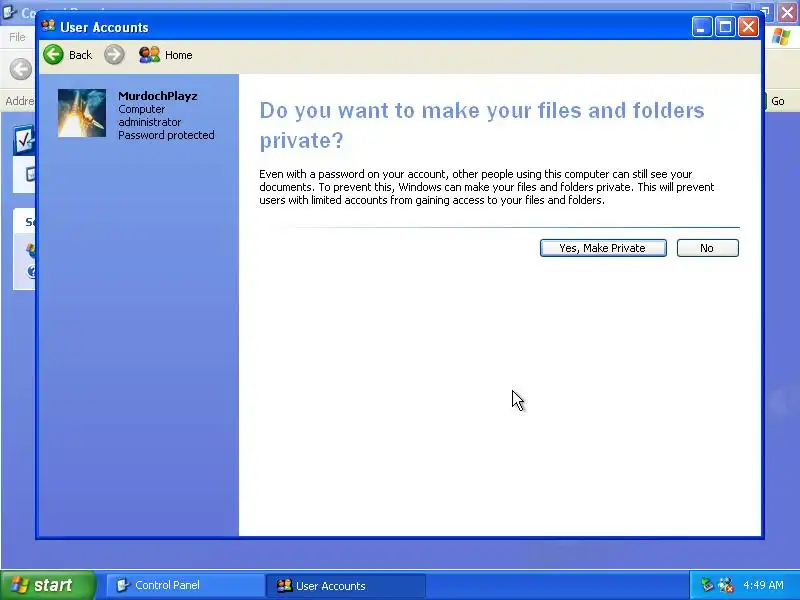
Task: Click the grayed Forward arrow button
Action: coord(114,55)
